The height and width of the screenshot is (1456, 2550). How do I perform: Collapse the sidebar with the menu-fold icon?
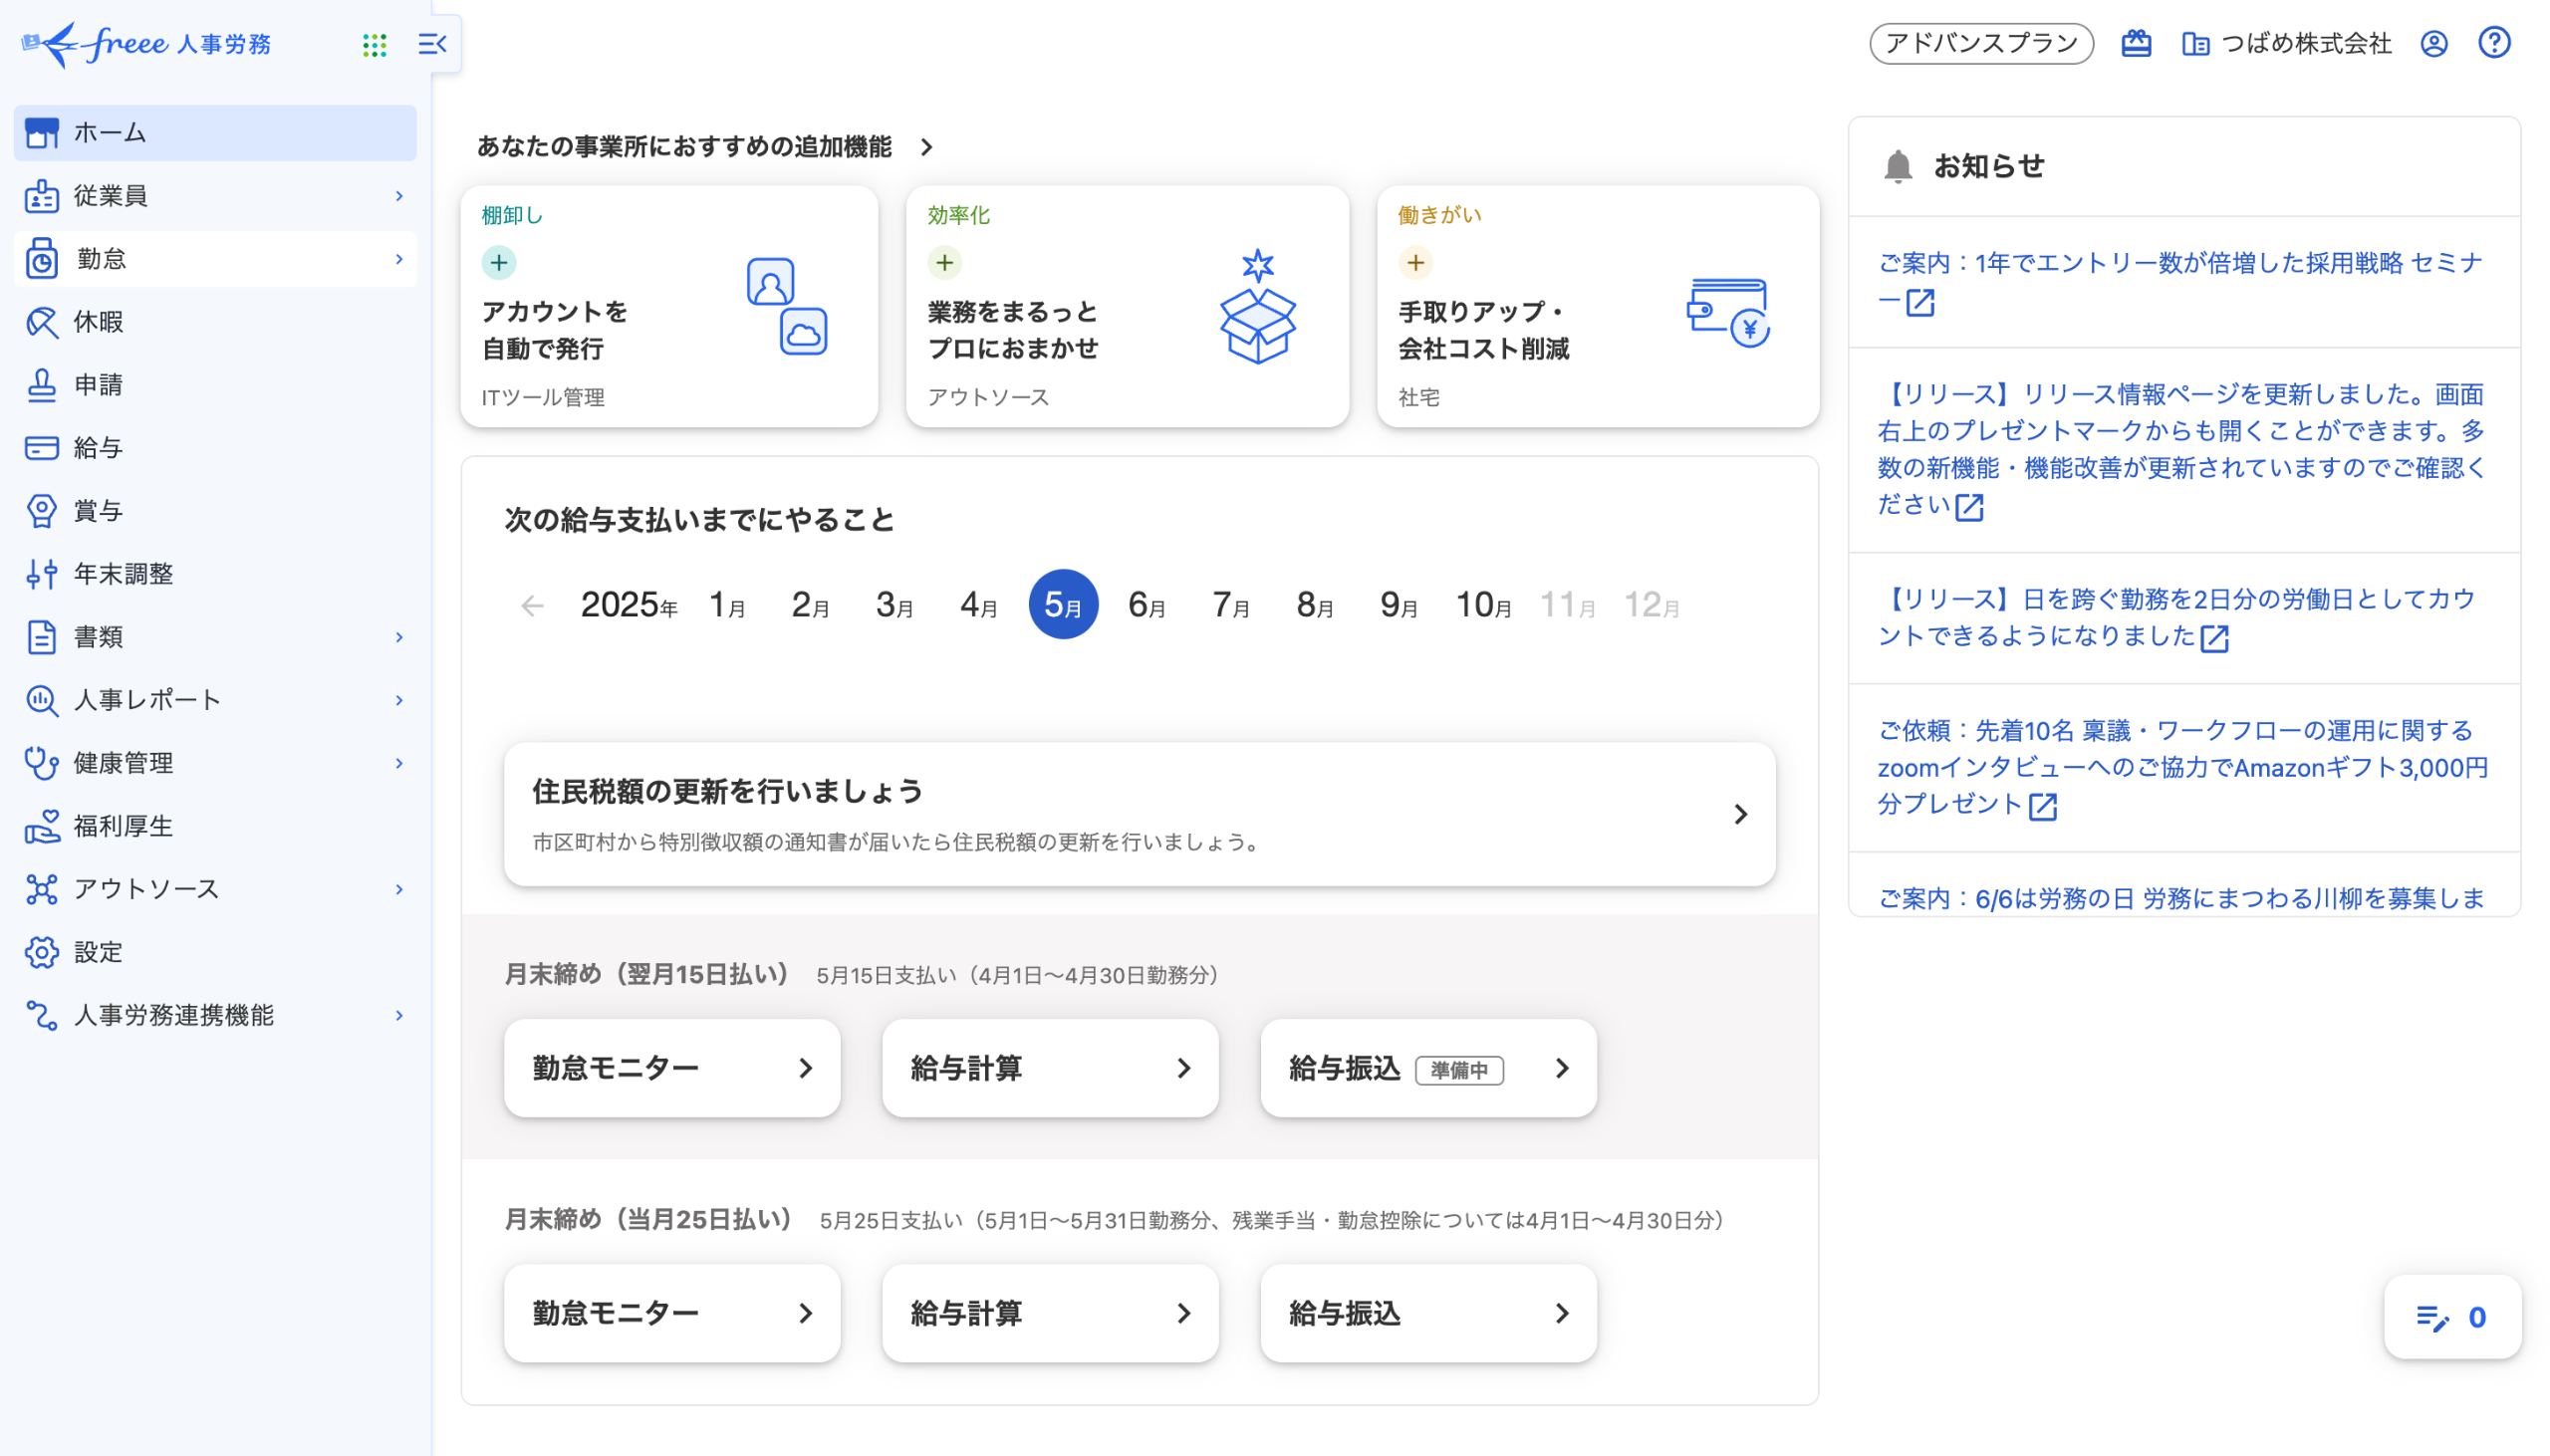(432, 44)
